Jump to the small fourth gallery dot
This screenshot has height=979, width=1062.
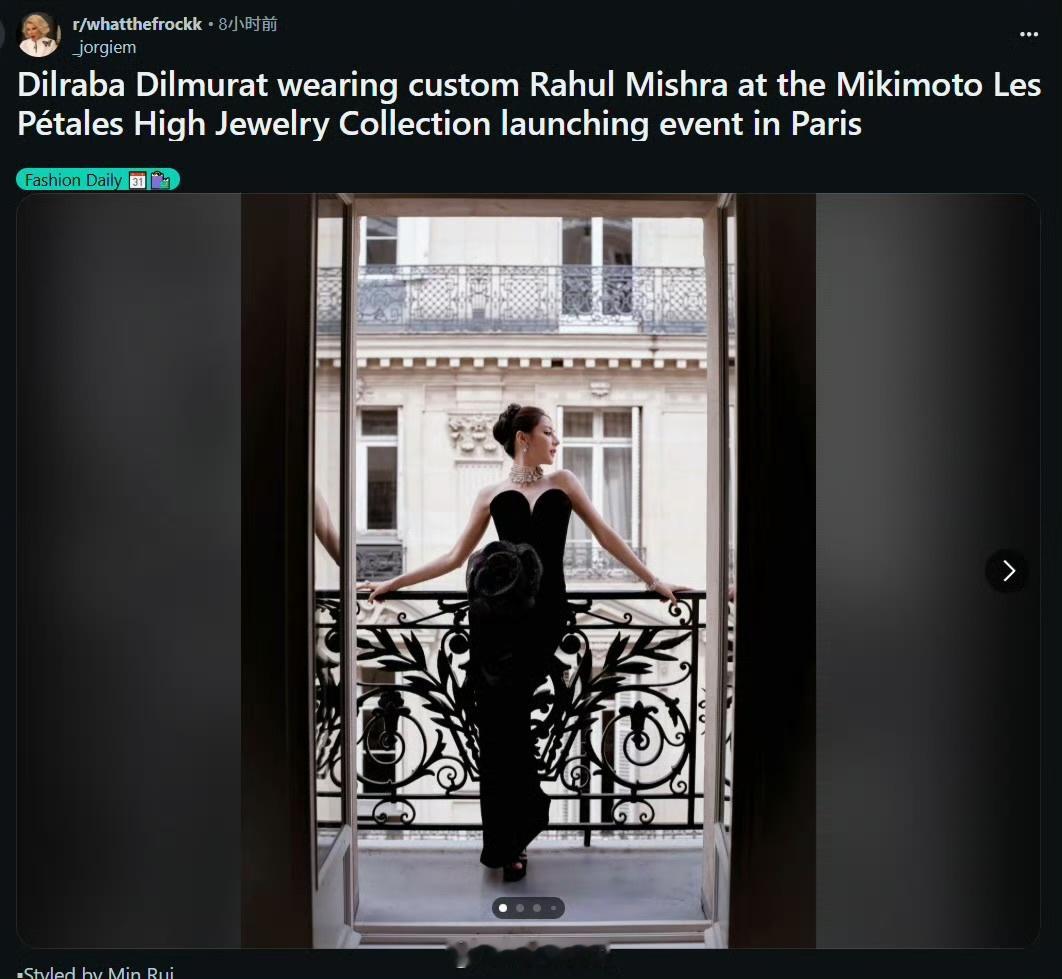[x=553, y=908]
